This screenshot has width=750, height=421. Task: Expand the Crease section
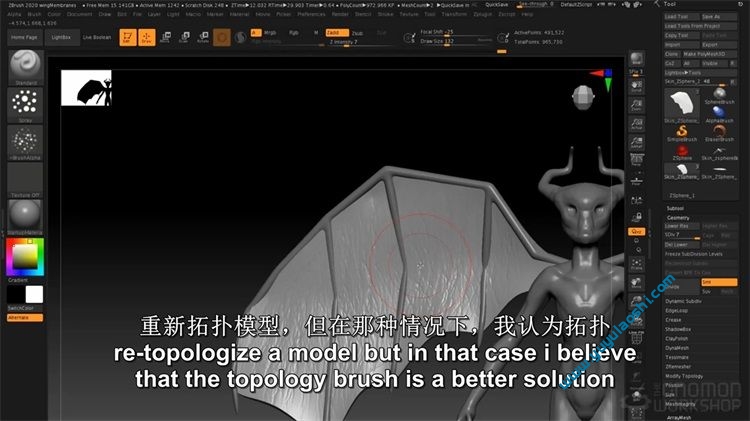pyautogui.click(x=673, y=320)
